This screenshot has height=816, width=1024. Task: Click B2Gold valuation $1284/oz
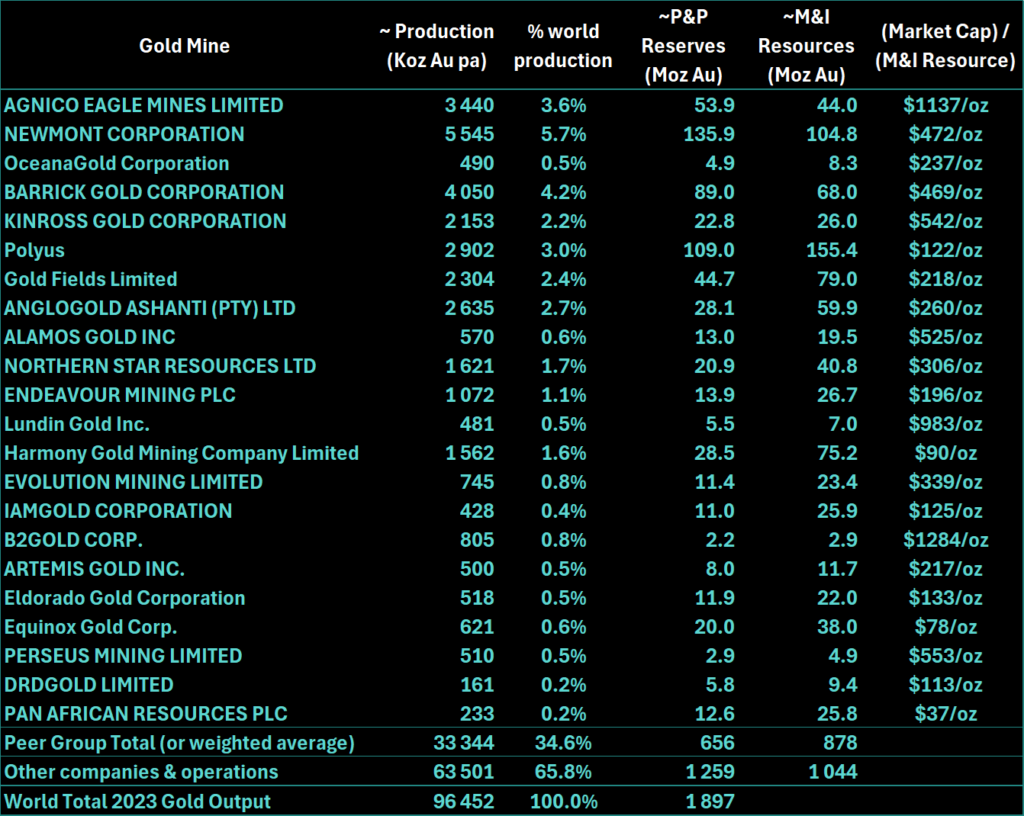pos(946,540)
